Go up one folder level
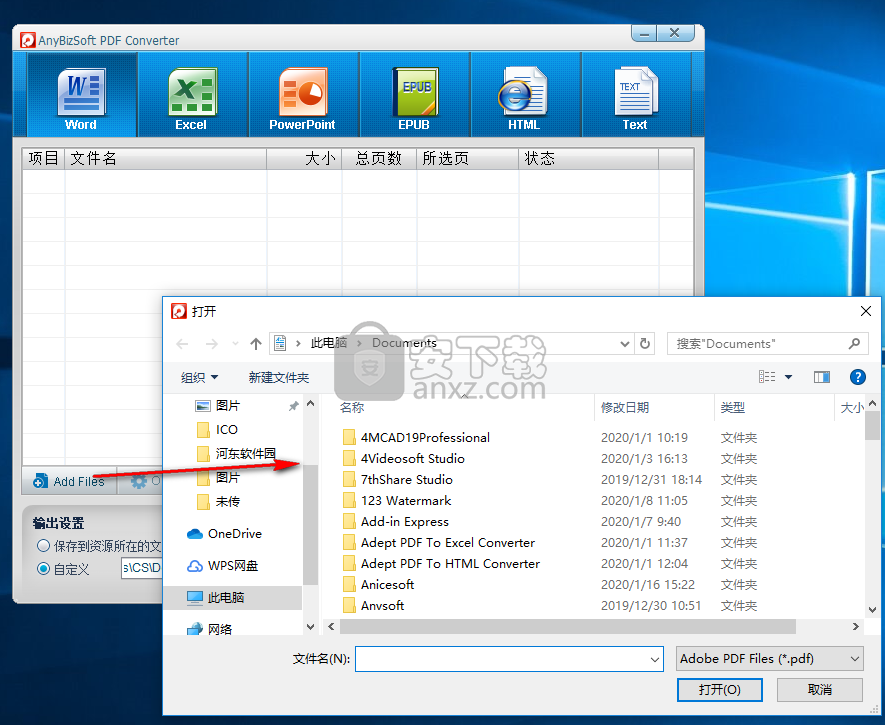The width and height of the screenshot is (885, 725). coord(256,344)
